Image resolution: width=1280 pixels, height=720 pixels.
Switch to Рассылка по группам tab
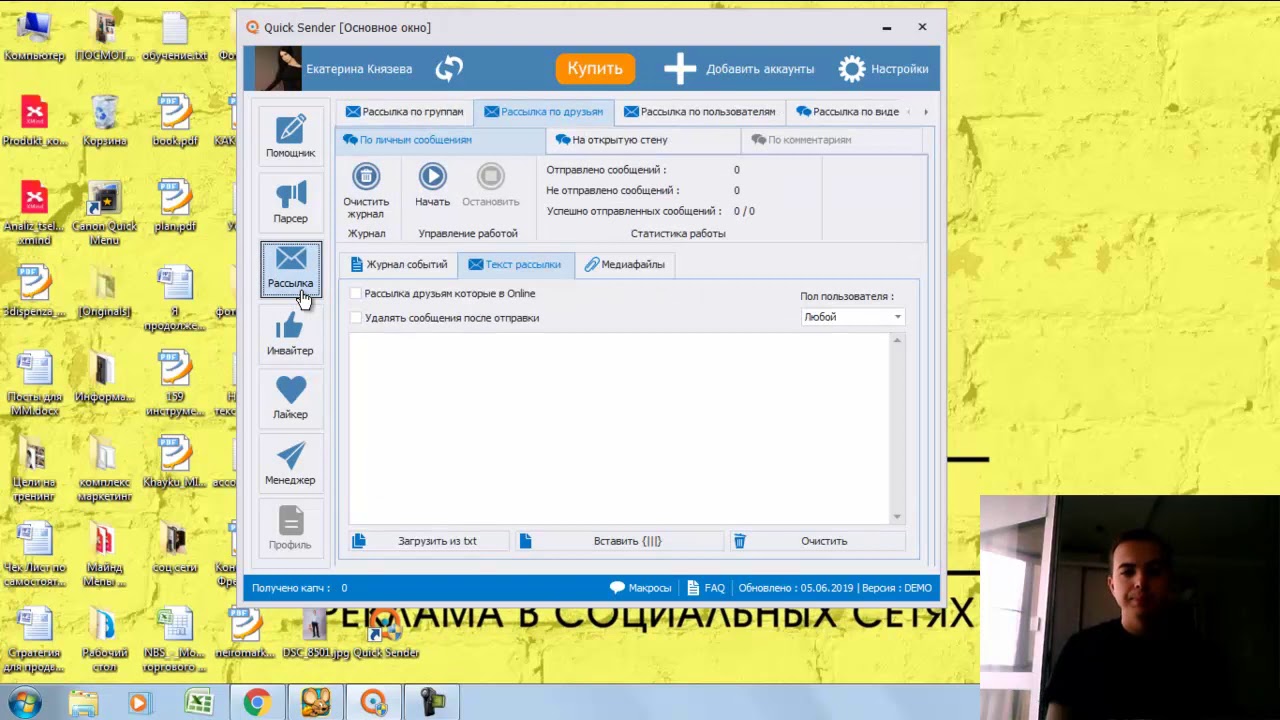pos(404,112)
